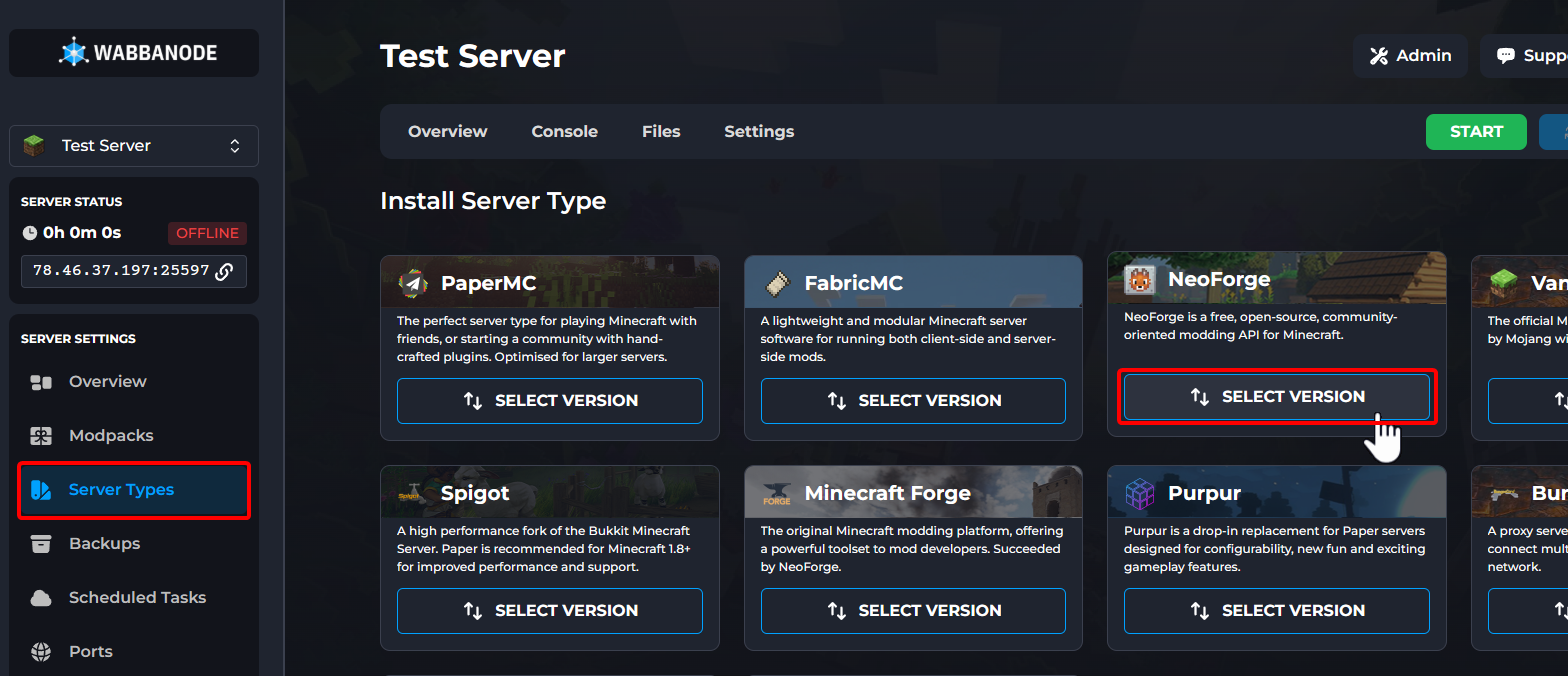Click the FabricMC logo icon

coord(777,284)
